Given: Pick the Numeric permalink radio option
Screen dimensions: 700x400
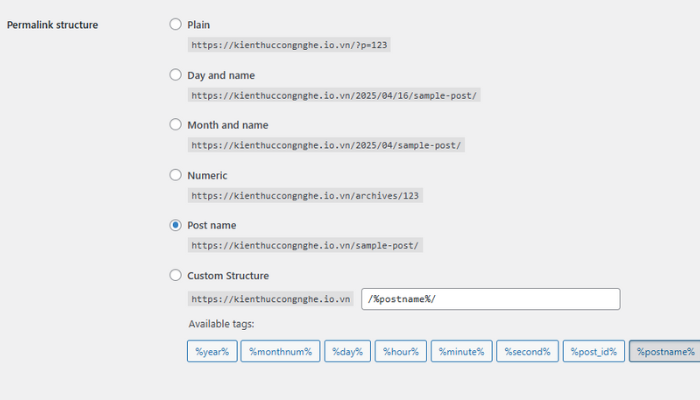Looking at the screenshot, I should click(176, 175).
